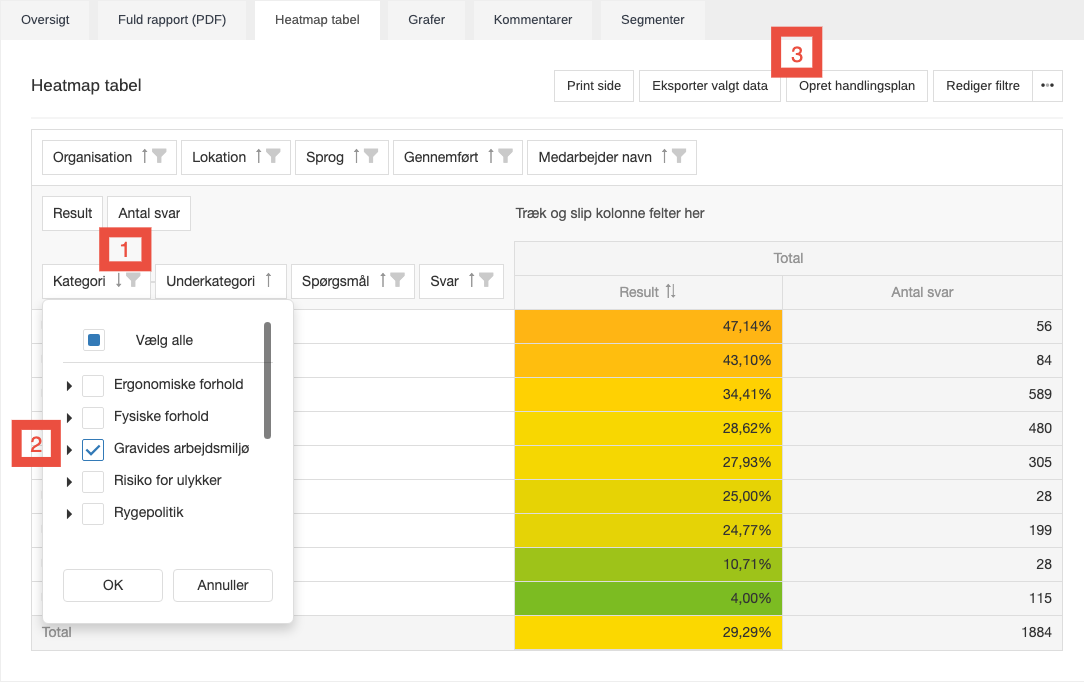Click the sort arrow on Underkategori field
The image size is (1084, 682).
click(268, 280)
